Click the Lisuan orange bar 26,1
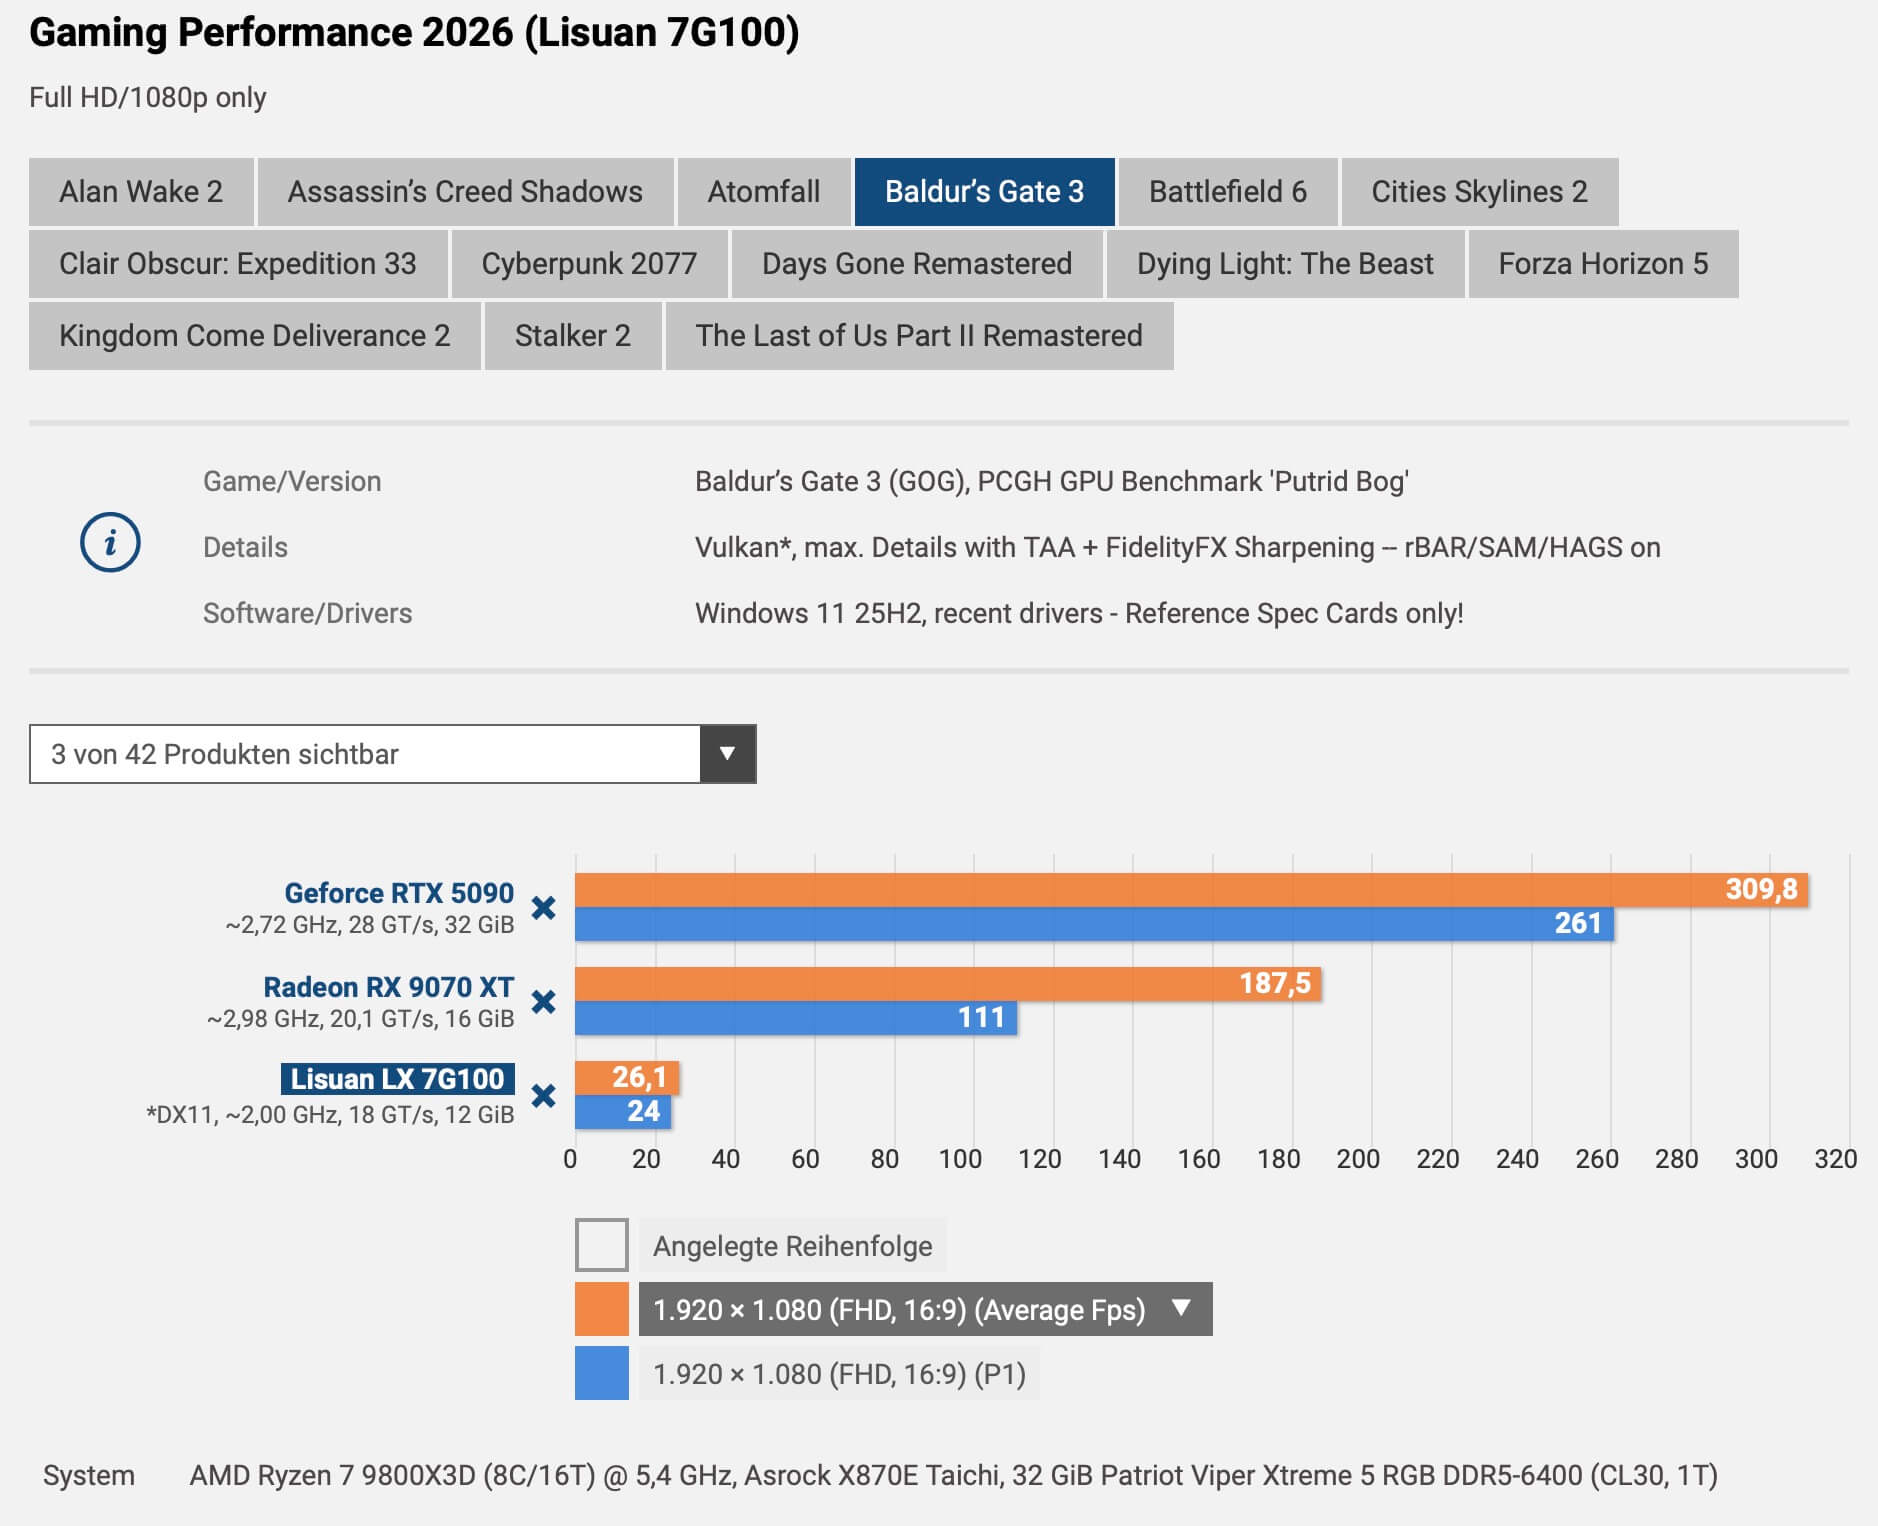The width and height of the screenshot is (1878, 1526). point(627,1078)
